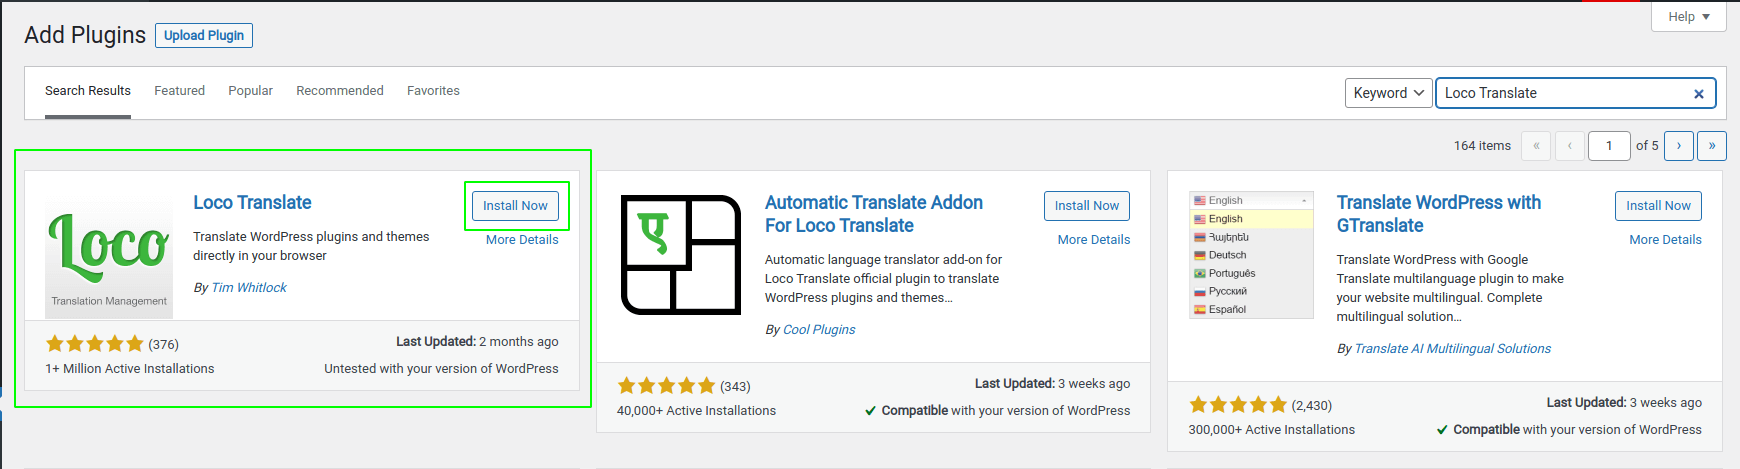
Task: Open the Recommended tab
Action: tap(340, 91)
